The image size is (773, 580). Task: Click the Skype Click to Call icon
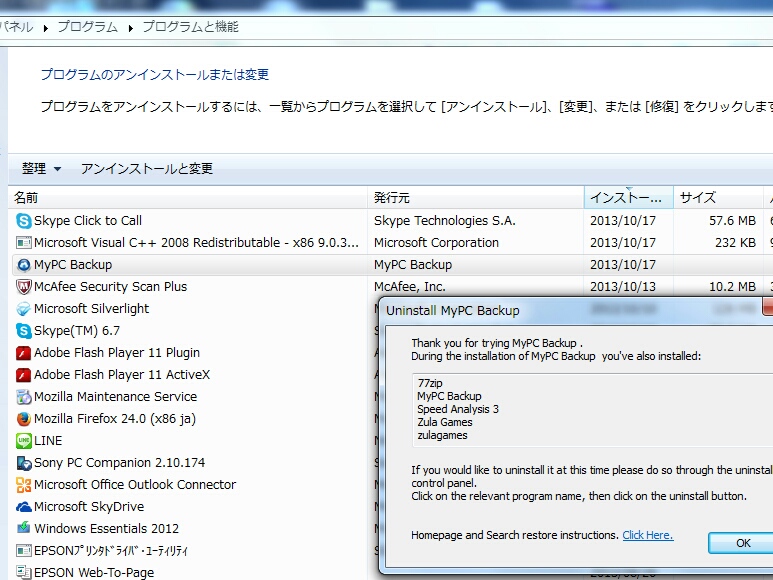(x=24, y=221)
